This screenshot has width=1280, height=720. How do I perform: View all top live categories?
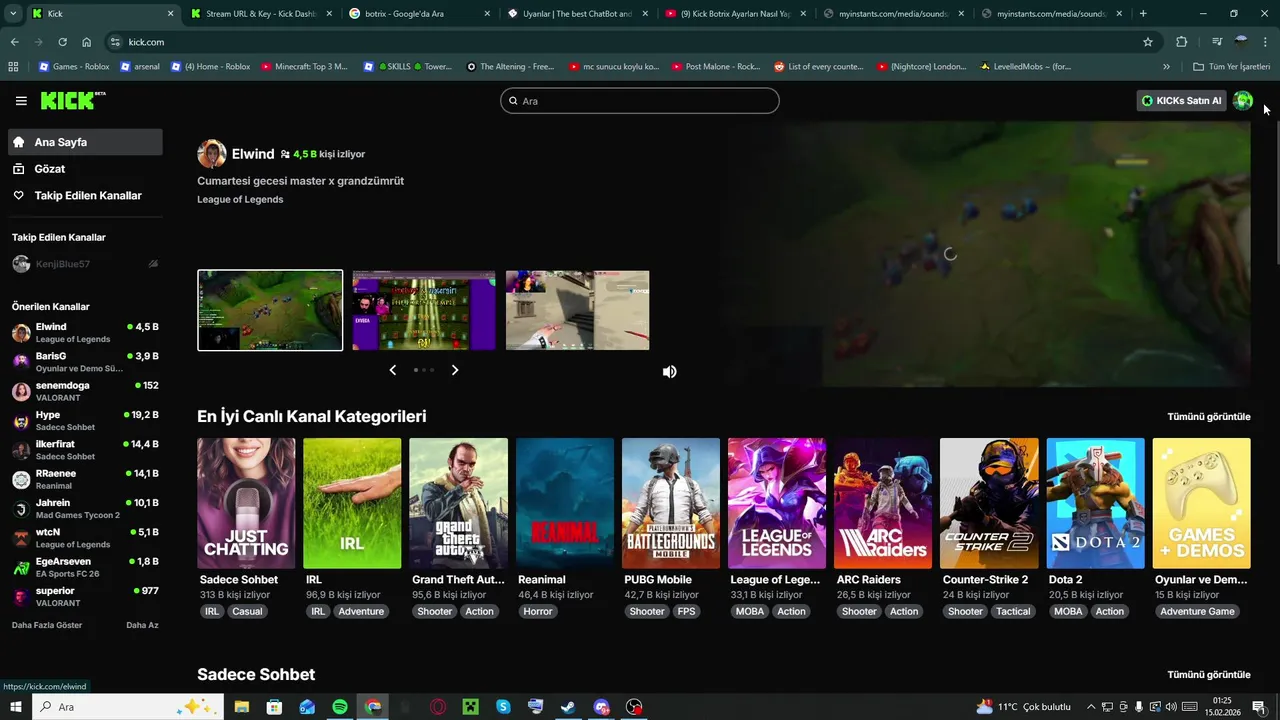(1209, 417)
